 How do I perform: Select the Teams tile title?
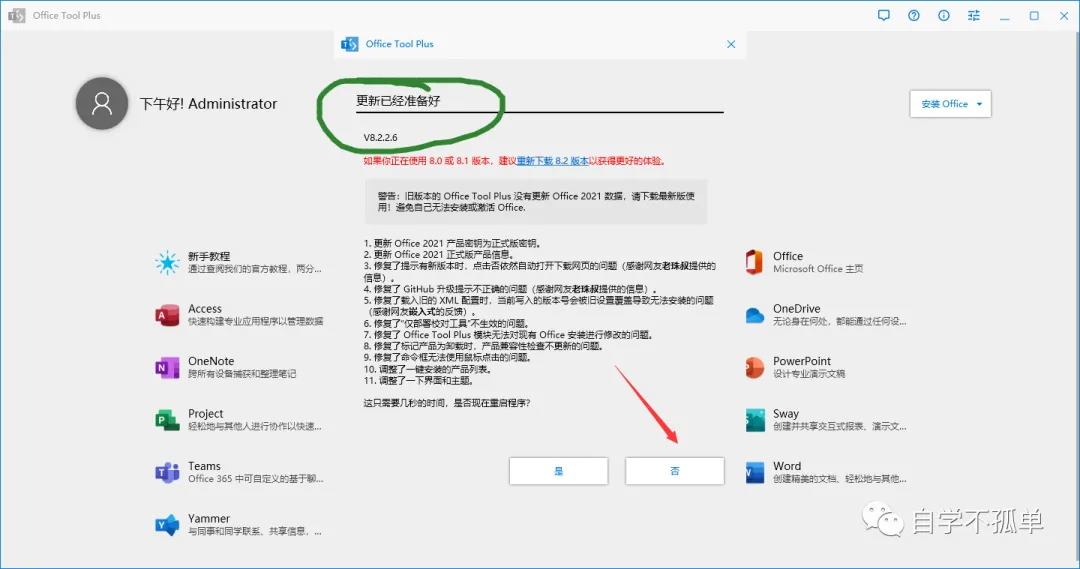tap(204, 466)
